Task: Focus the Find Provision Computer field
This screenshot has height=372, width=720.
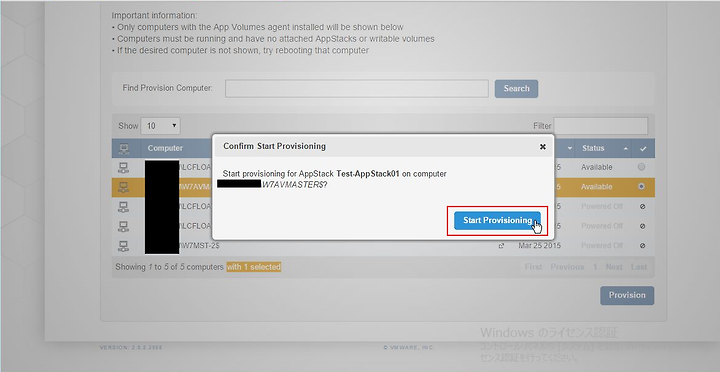Action: coord(356,89)
